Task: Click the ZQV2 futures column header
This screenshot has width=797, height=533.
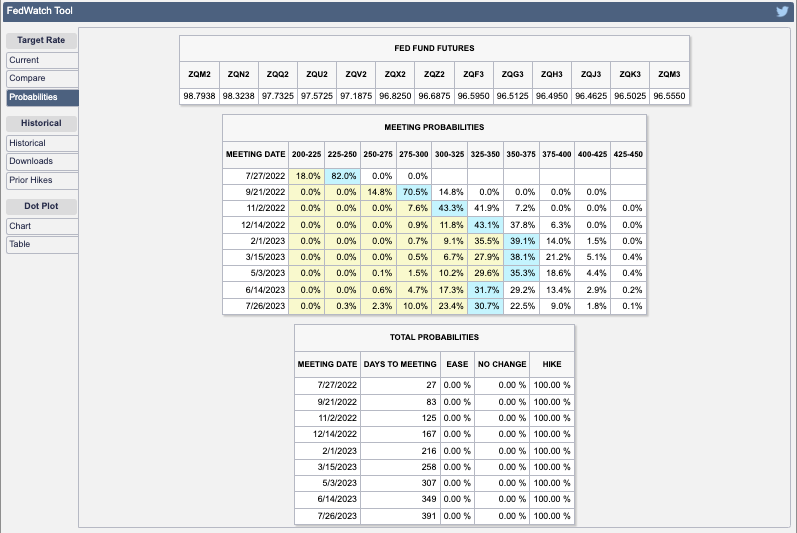Action: (x=356, y=74)
